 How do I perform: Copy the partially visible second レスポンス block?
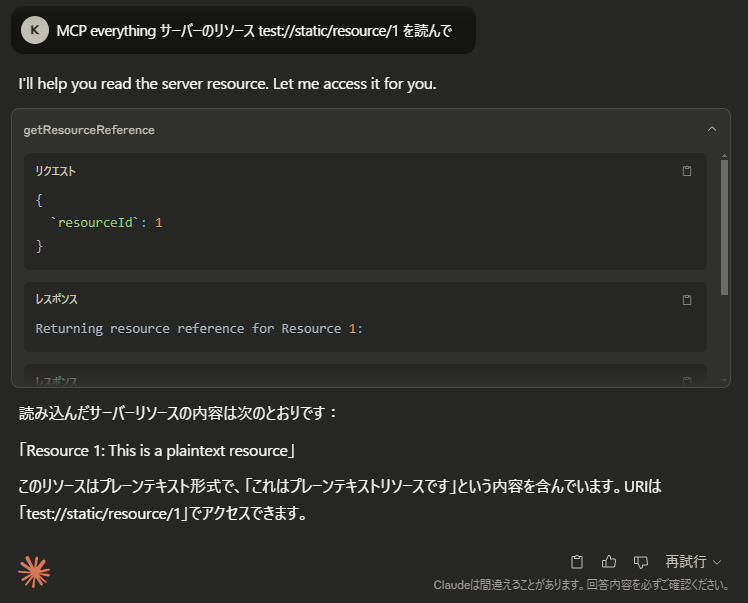tap(686, 381)
